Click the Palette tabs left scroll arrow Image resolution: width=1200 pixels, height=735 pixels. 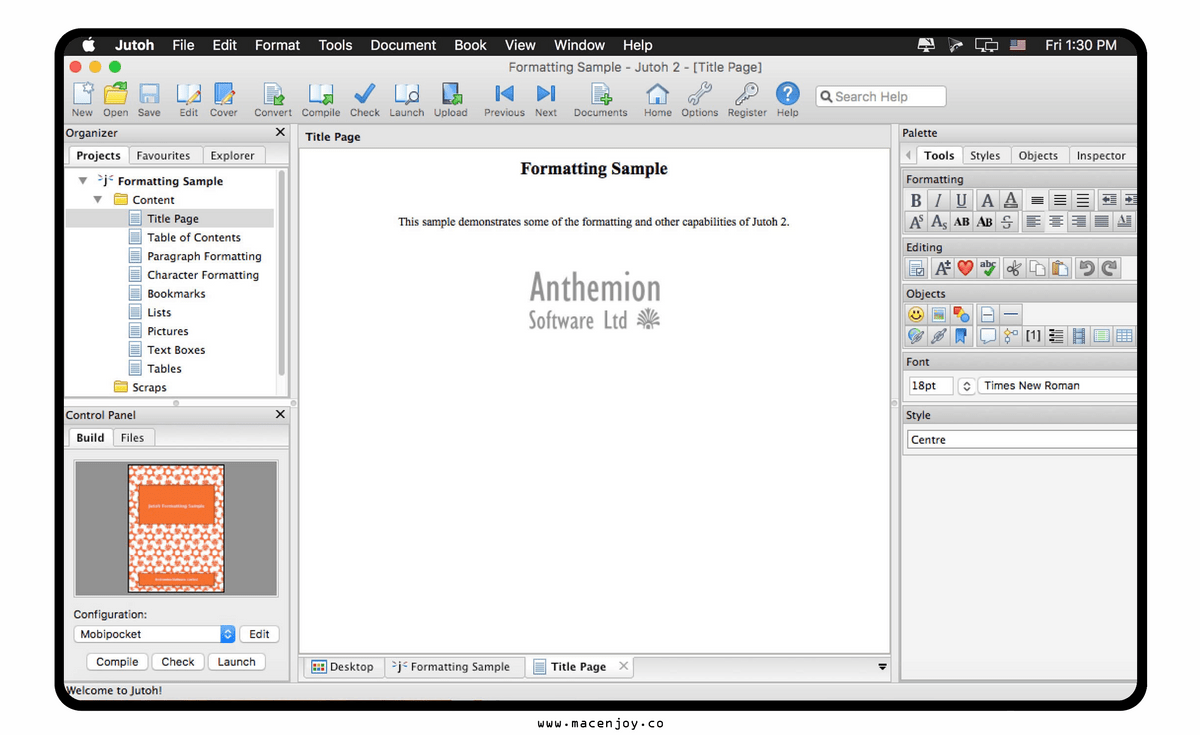click(909, 156)
